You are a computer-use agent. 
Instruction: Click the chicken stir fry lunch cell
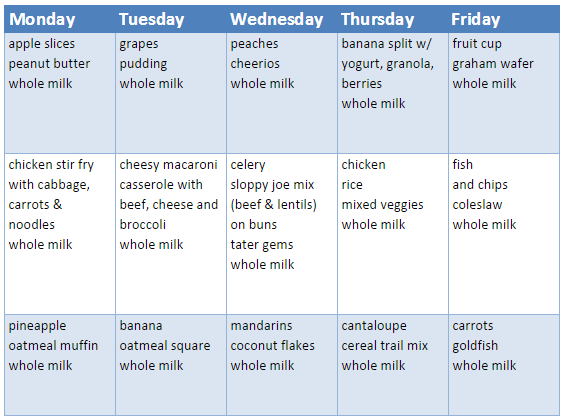pos(60,234)
